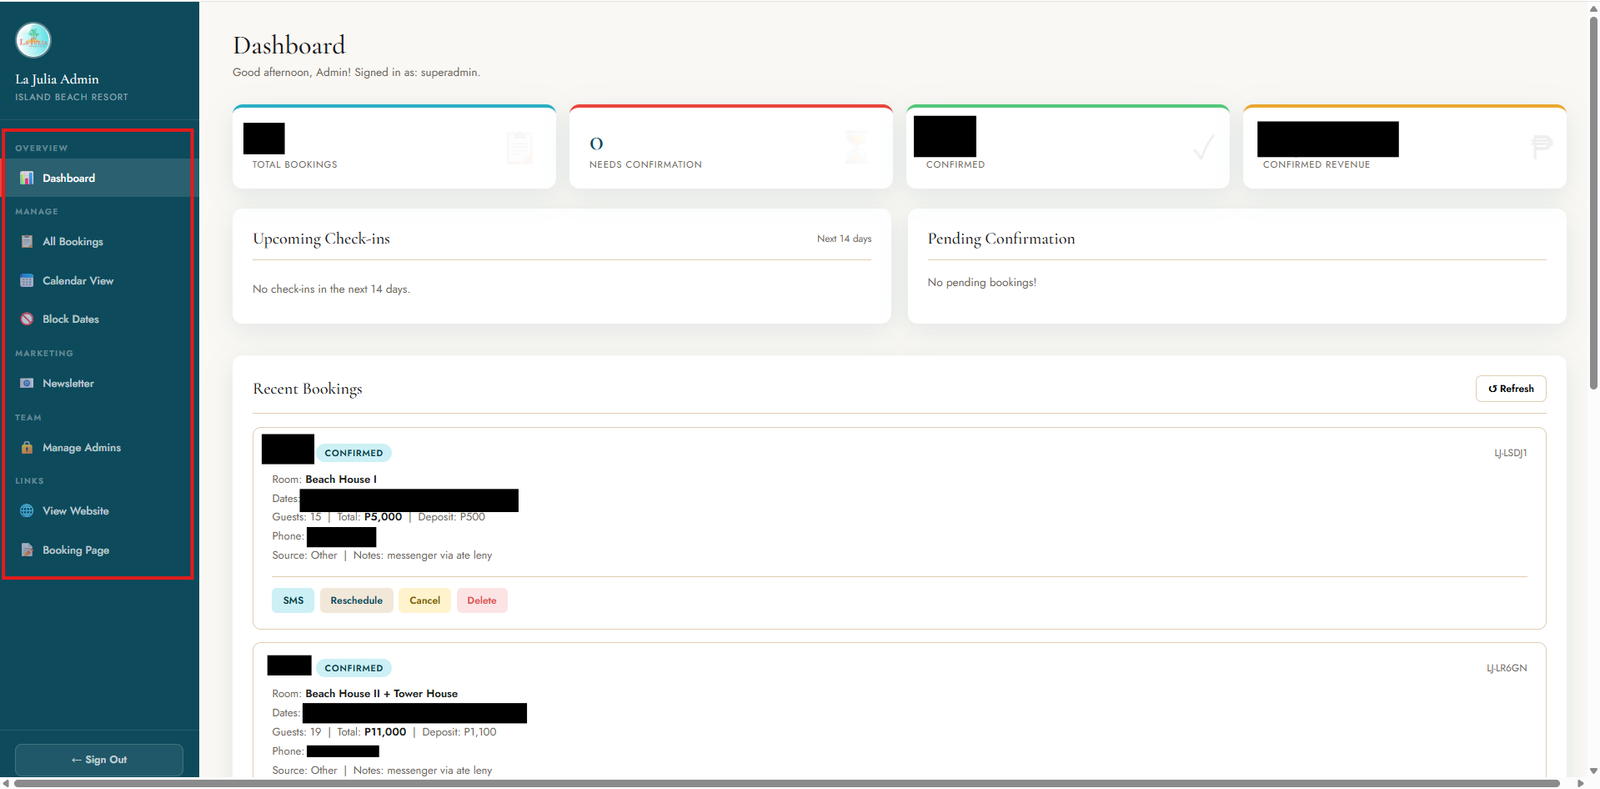The width and height of the screenshot is (1600, 789).
Task: Click the Calendar View calendar icon
Action: 27,281
